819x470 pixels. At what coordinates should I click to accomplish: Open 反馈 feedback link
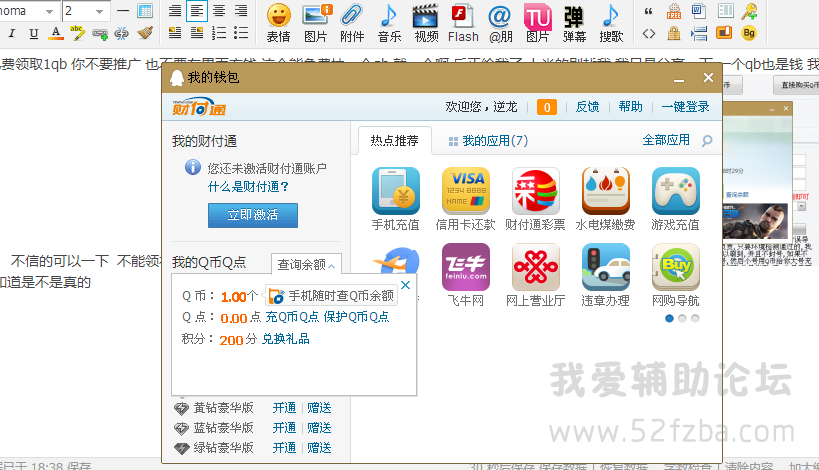point(587,107)
